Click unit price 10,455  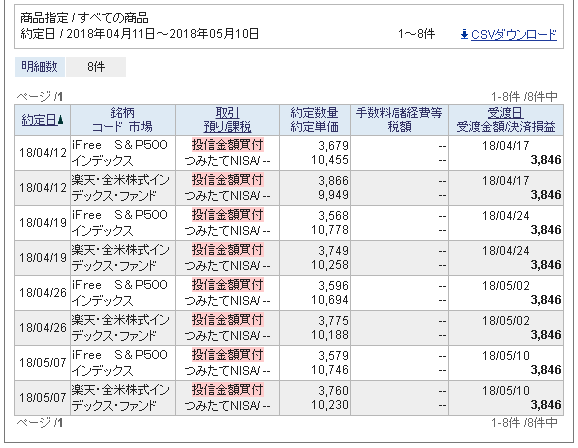(x=330, y=160)
